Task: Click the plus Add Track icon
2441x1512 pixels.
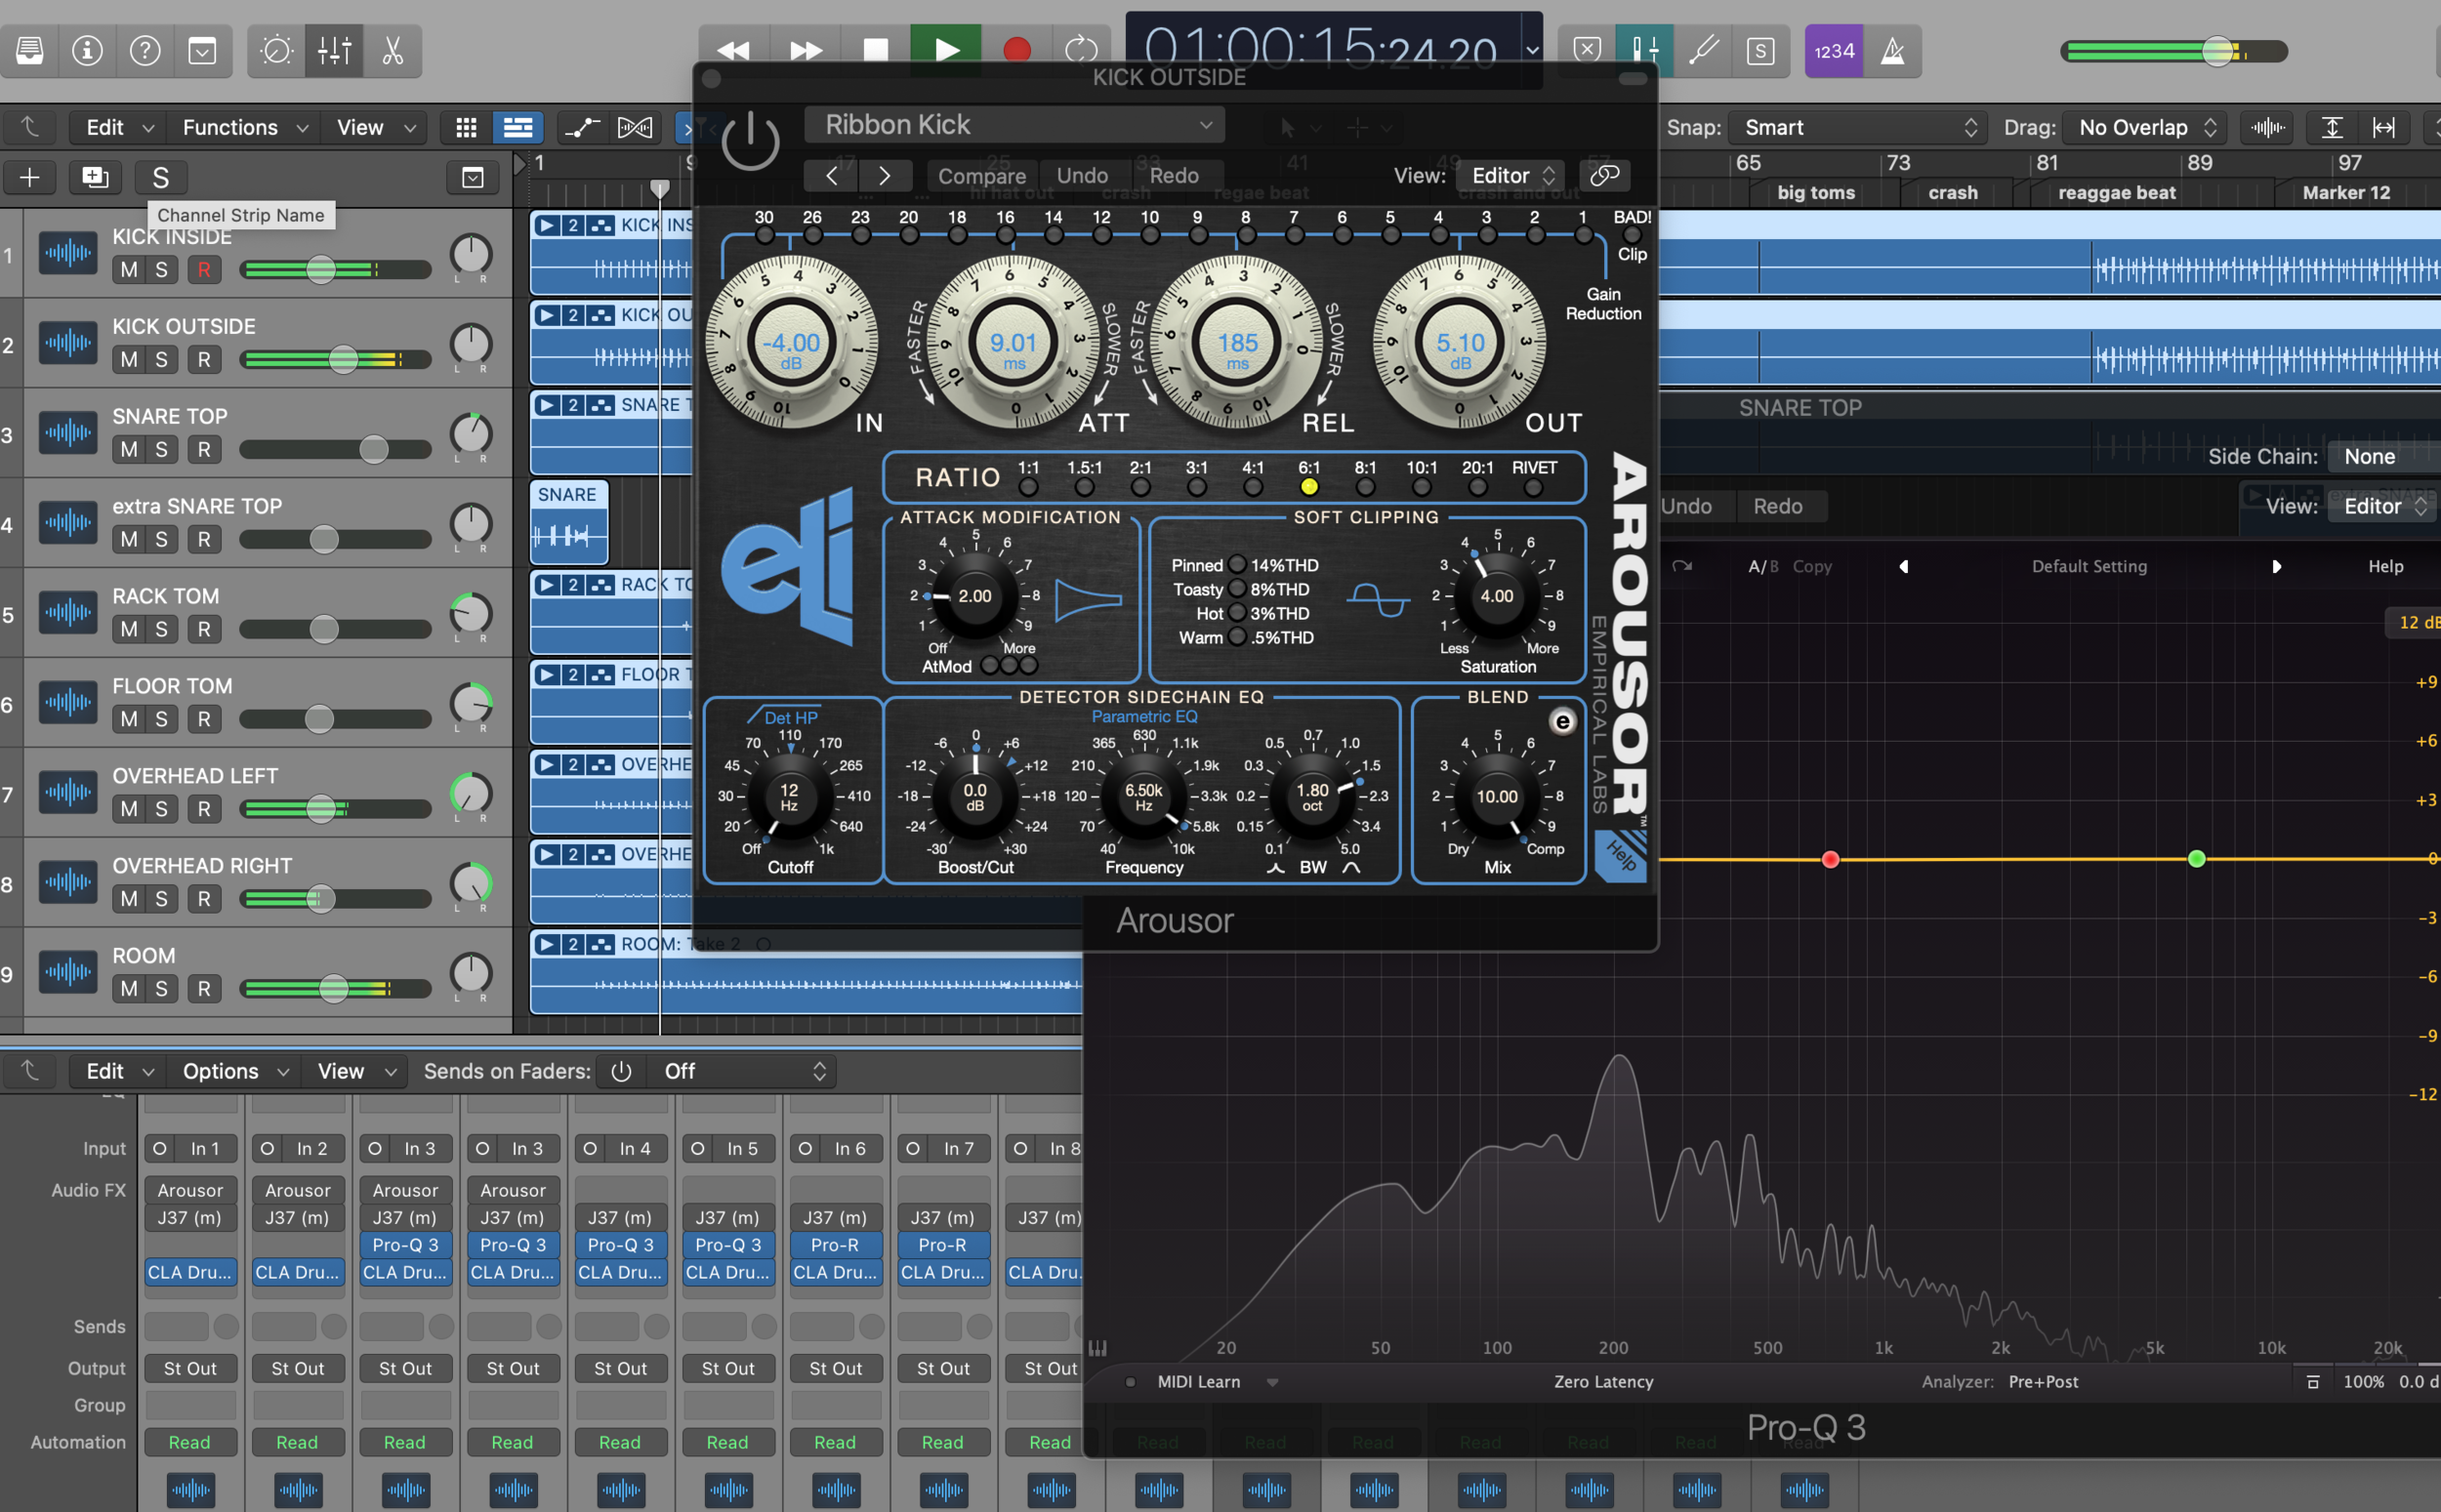Action: click(30, 177)
